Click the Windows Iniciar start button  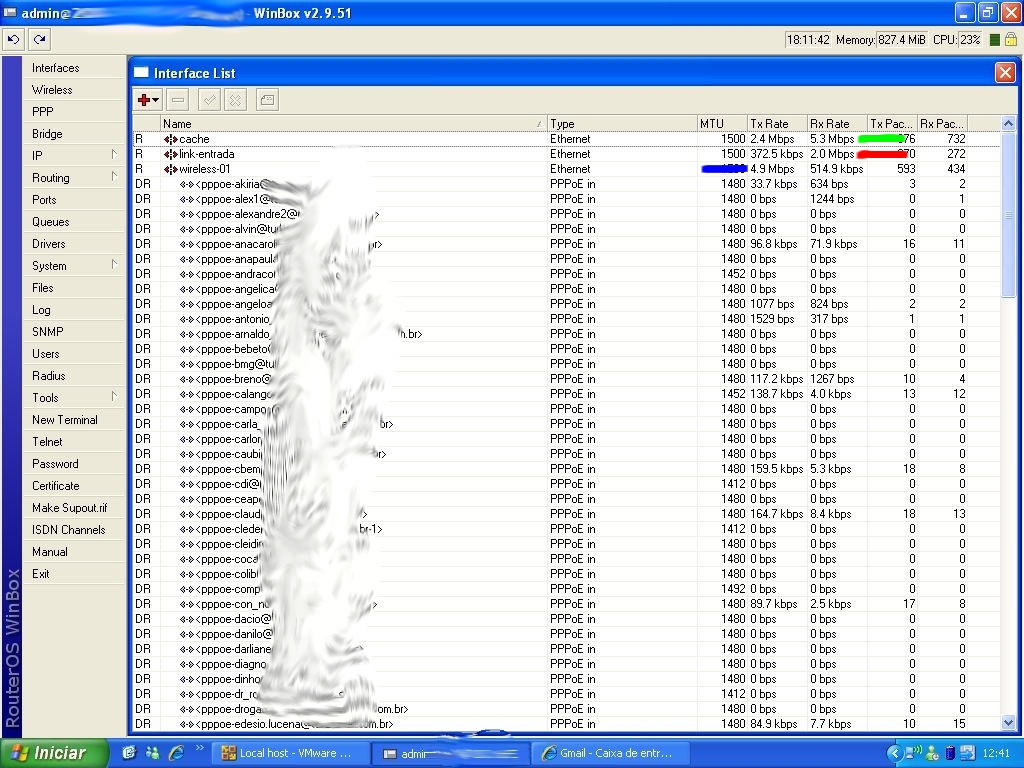54,753
